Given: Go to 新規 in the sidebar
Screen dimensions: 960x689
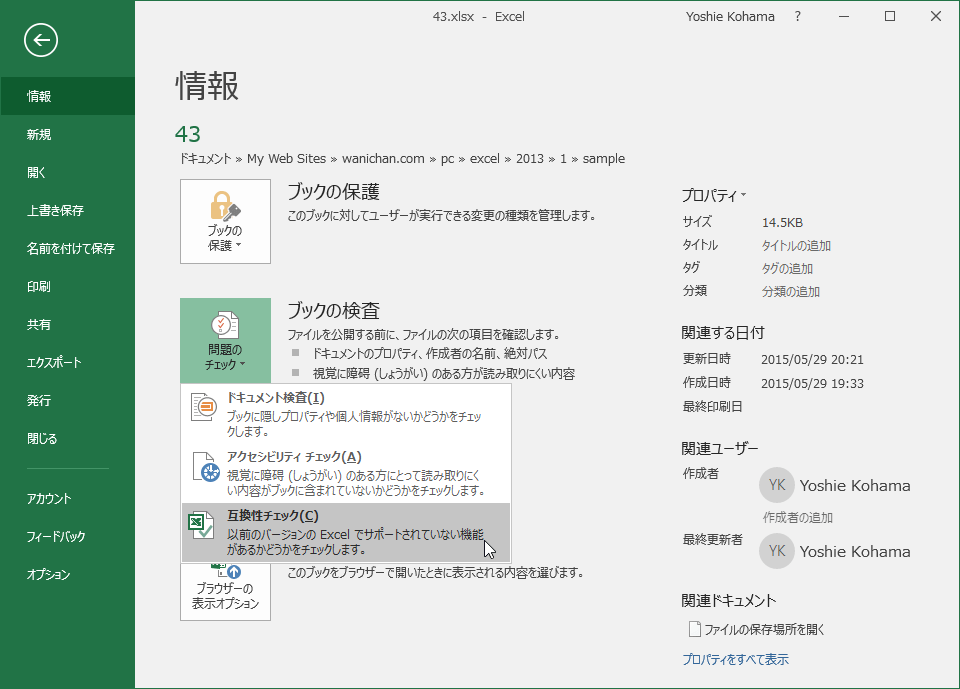Looking at the screenshot, I should tap(67, 134).
